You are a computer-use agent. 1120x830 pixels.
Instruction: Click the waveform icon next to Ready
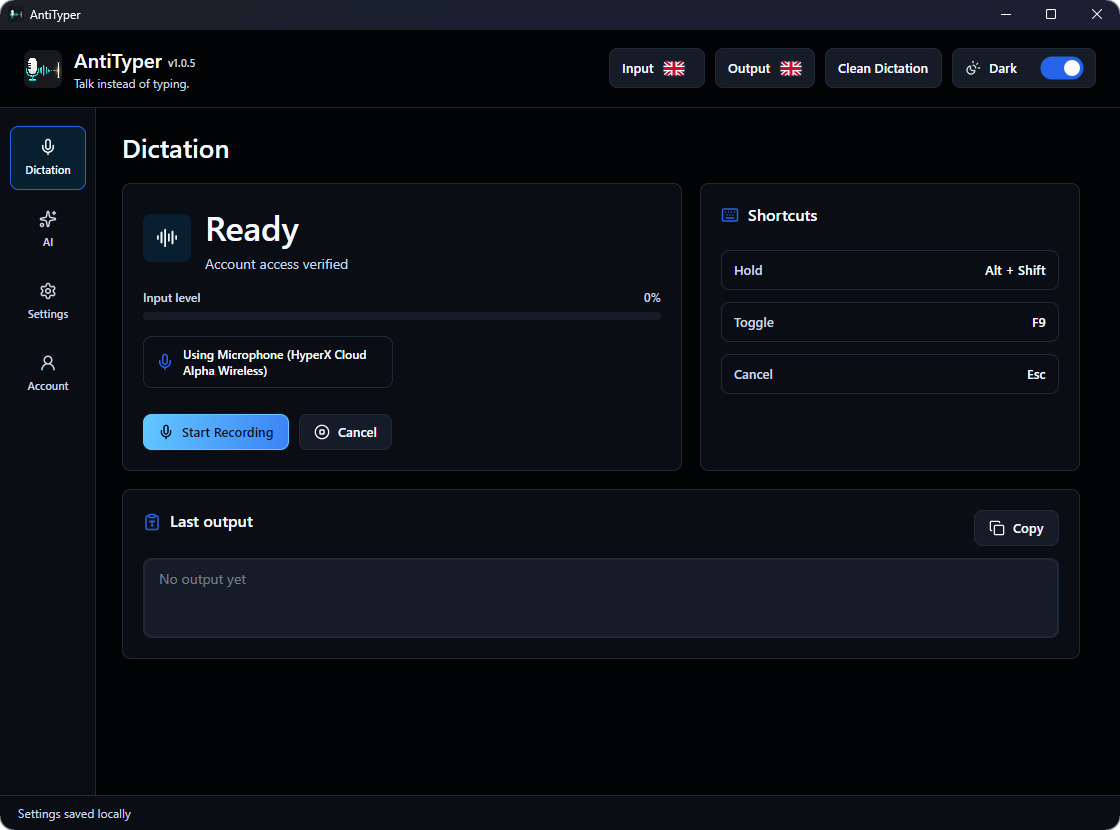click(x=167, y=238)
